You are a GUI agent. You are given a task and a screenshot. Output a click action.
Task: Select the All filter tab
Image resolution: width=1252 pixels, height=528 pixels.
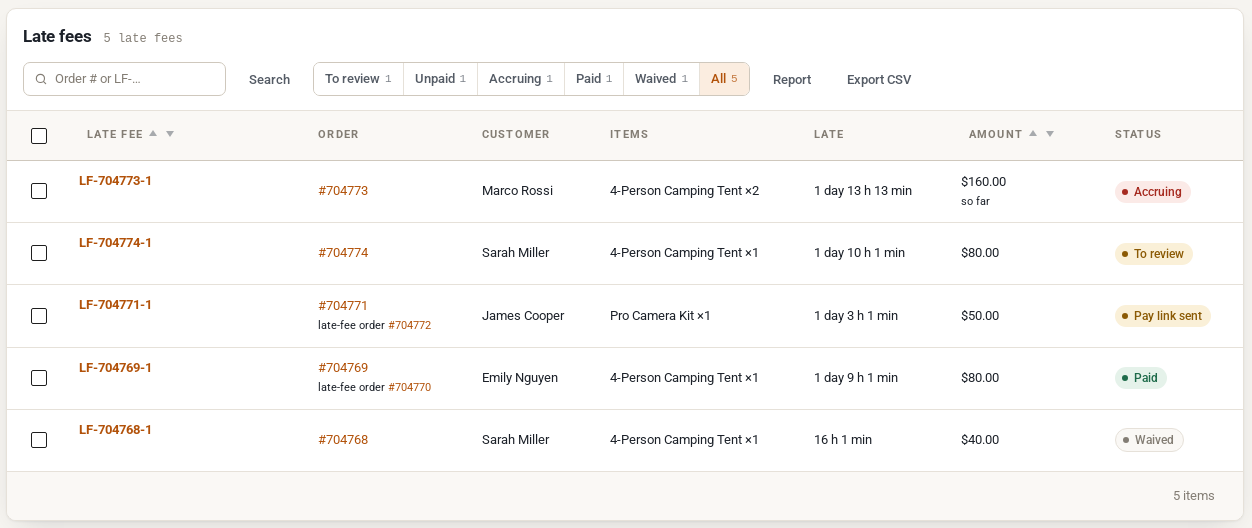click(x=724, y=79)
